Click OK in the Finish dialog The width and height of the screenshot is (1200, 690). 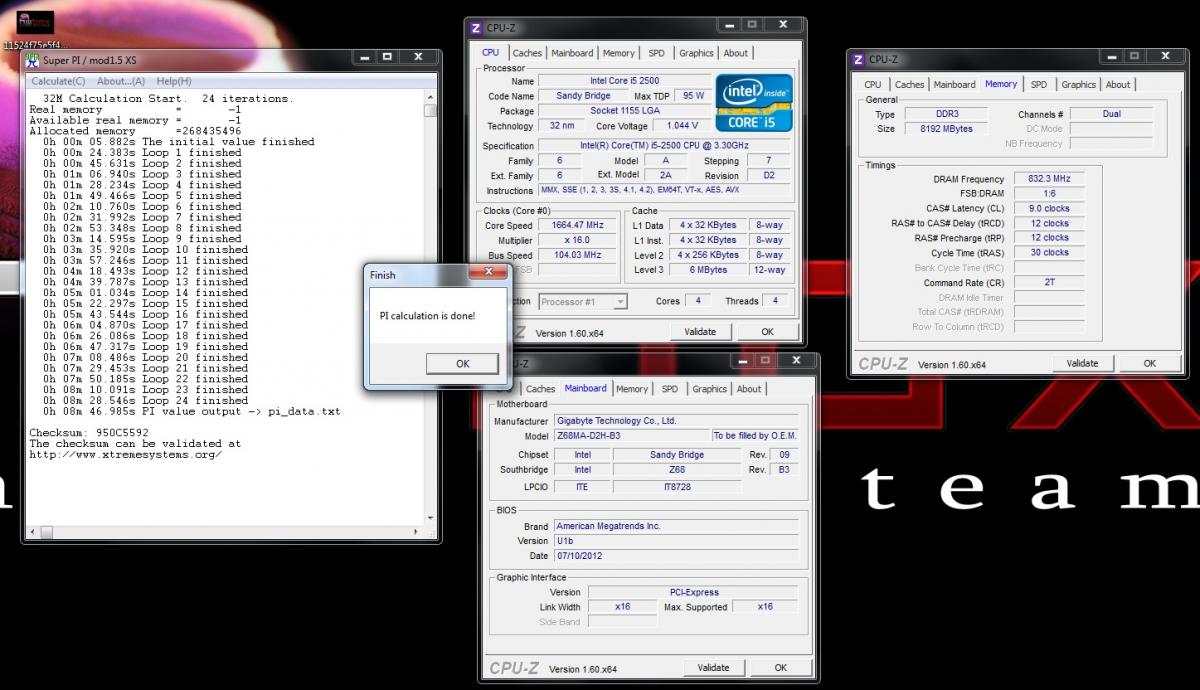point(462,364)
